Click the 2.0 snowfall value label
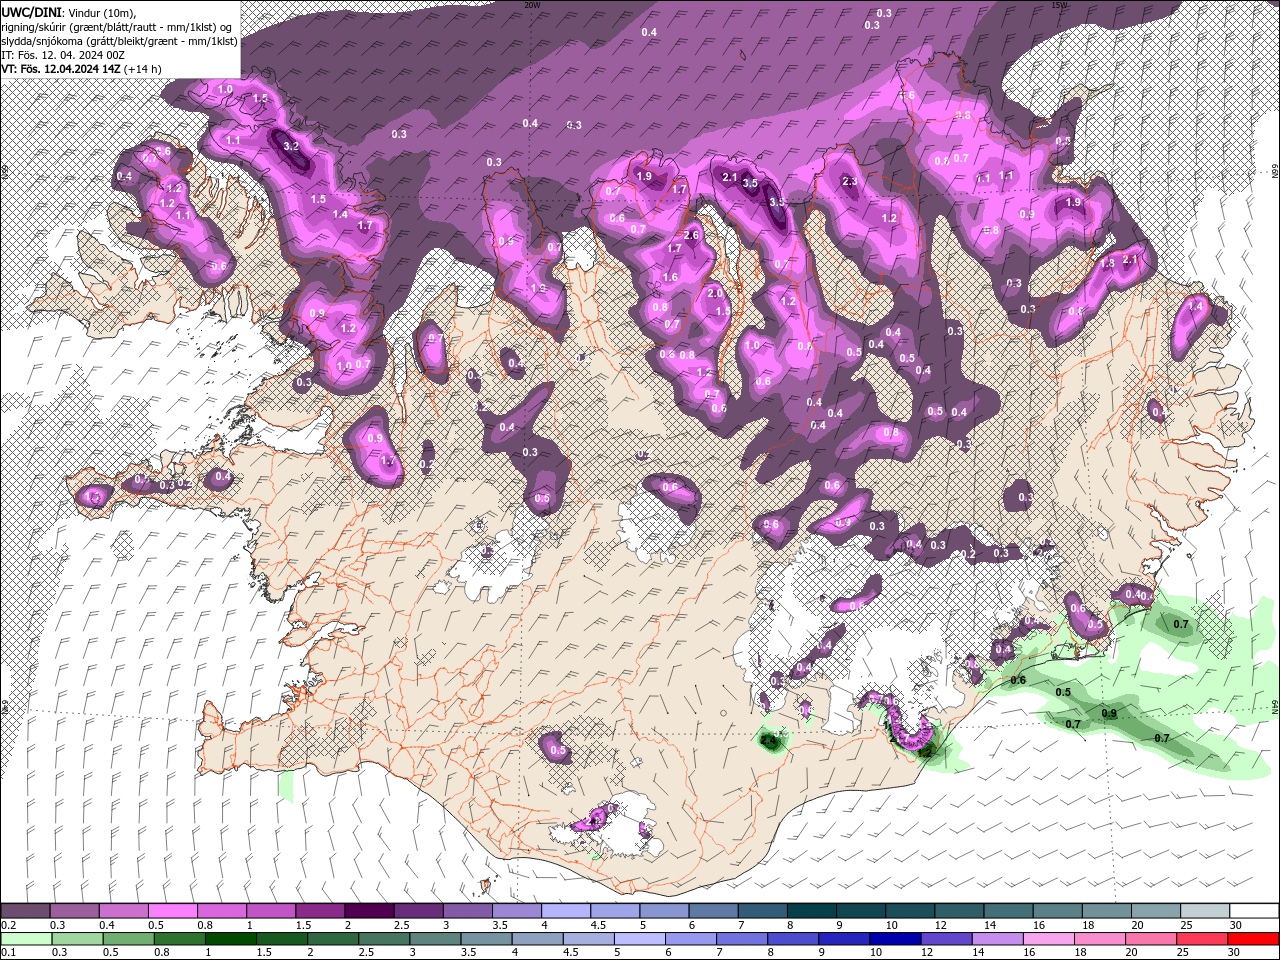This screenshot has height=960, width=1280. click(x=714, y=294)
